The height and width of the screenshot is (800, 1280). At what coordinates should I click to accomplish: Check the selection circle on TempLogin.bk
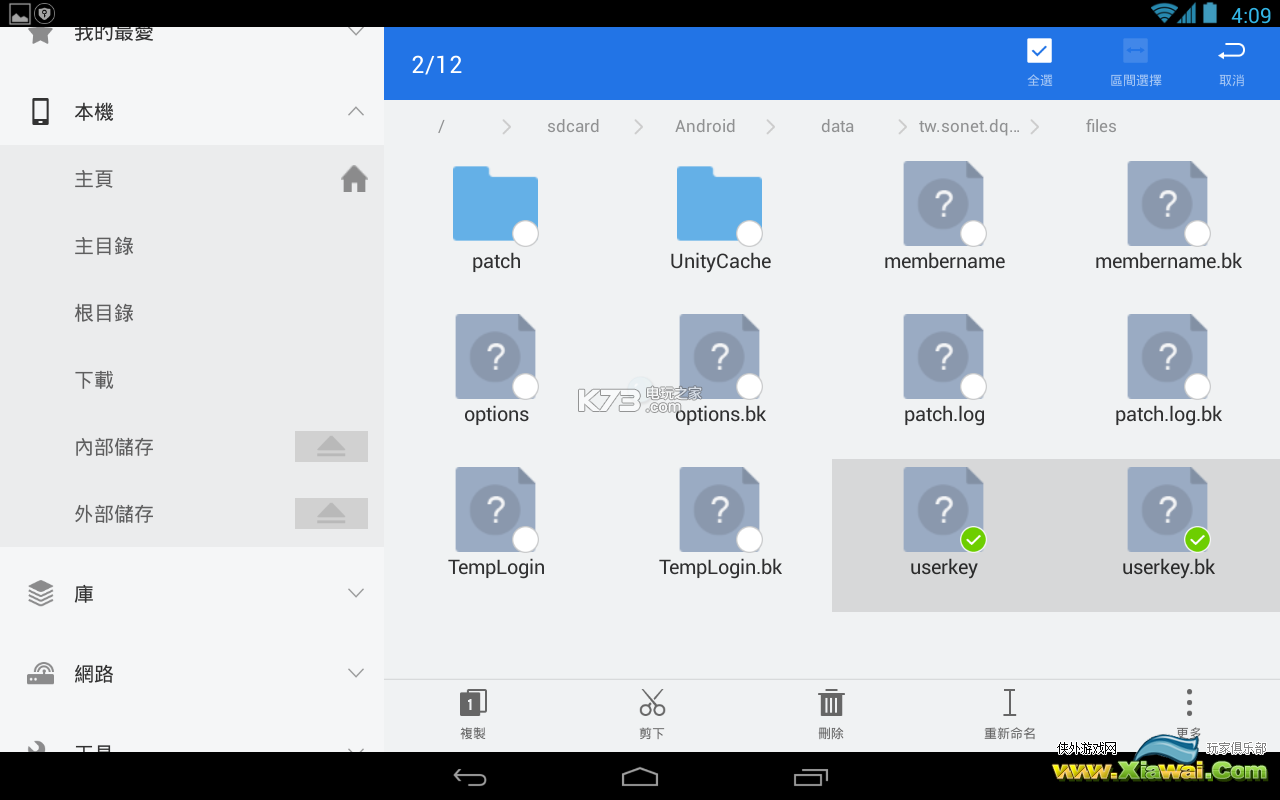coord(749,540)
